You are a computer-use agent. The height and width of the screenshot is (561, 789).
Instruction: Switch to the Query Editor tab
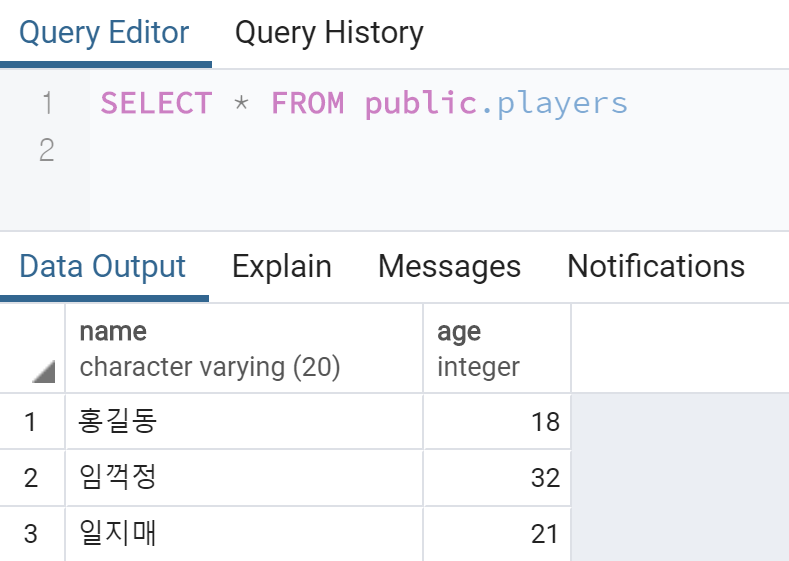coord(104,33)
